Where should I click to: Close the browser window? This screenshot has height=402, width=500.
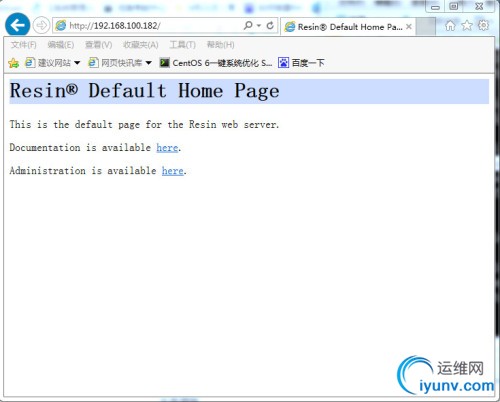coord(479,6)
